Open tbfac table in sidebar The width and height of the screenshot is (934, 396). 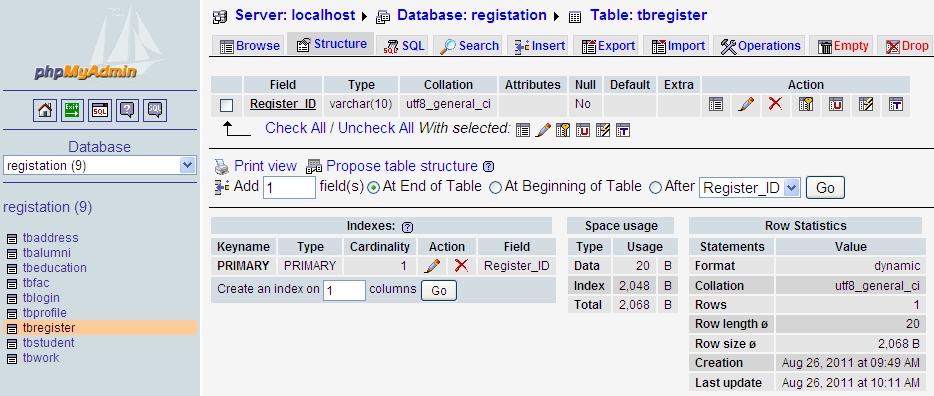(36, 283)
